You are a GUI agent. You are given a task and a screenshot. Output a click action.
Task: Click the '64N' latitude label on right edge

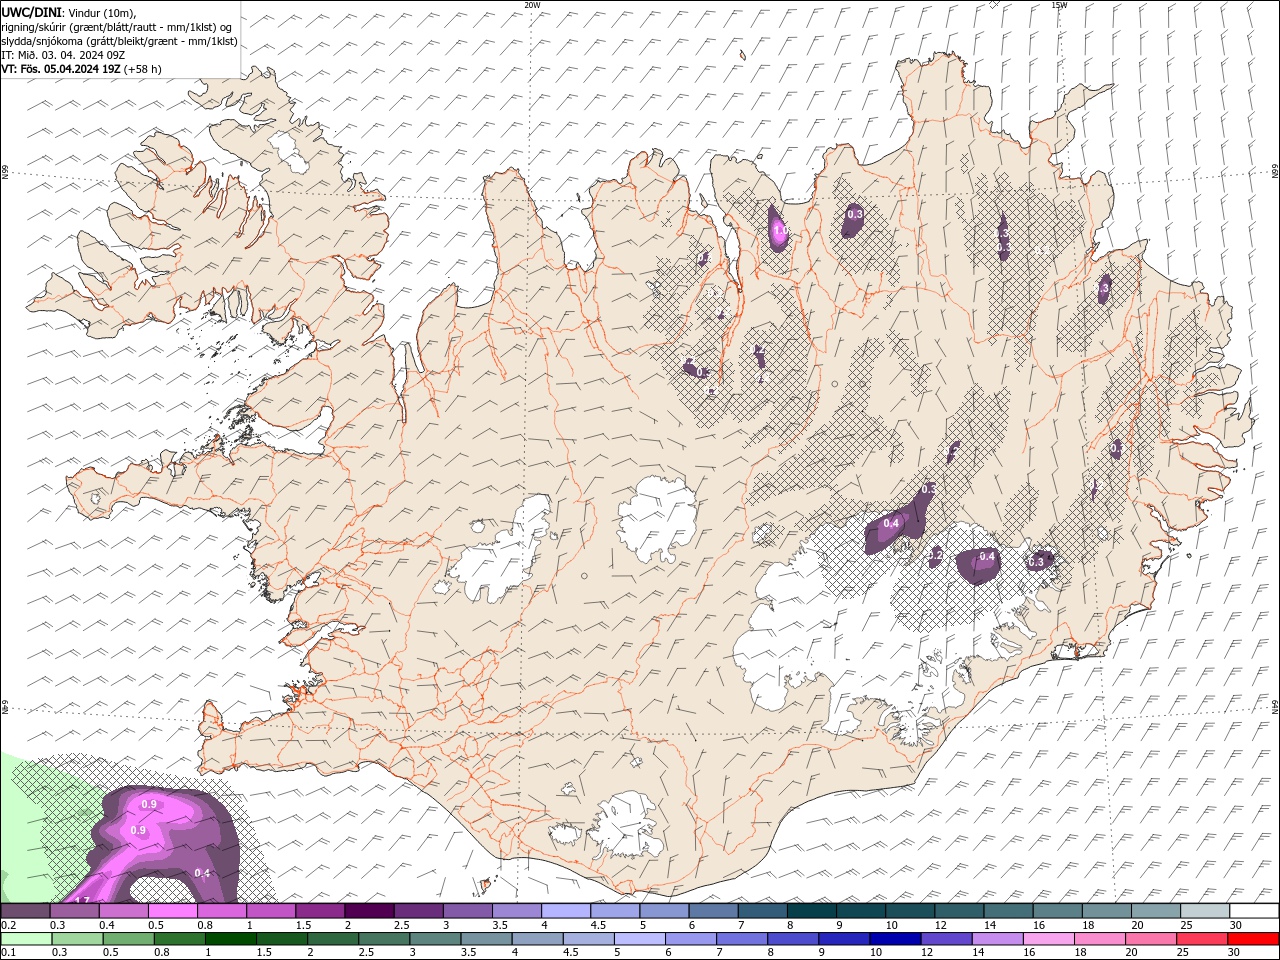click(x=1275, y=706)
